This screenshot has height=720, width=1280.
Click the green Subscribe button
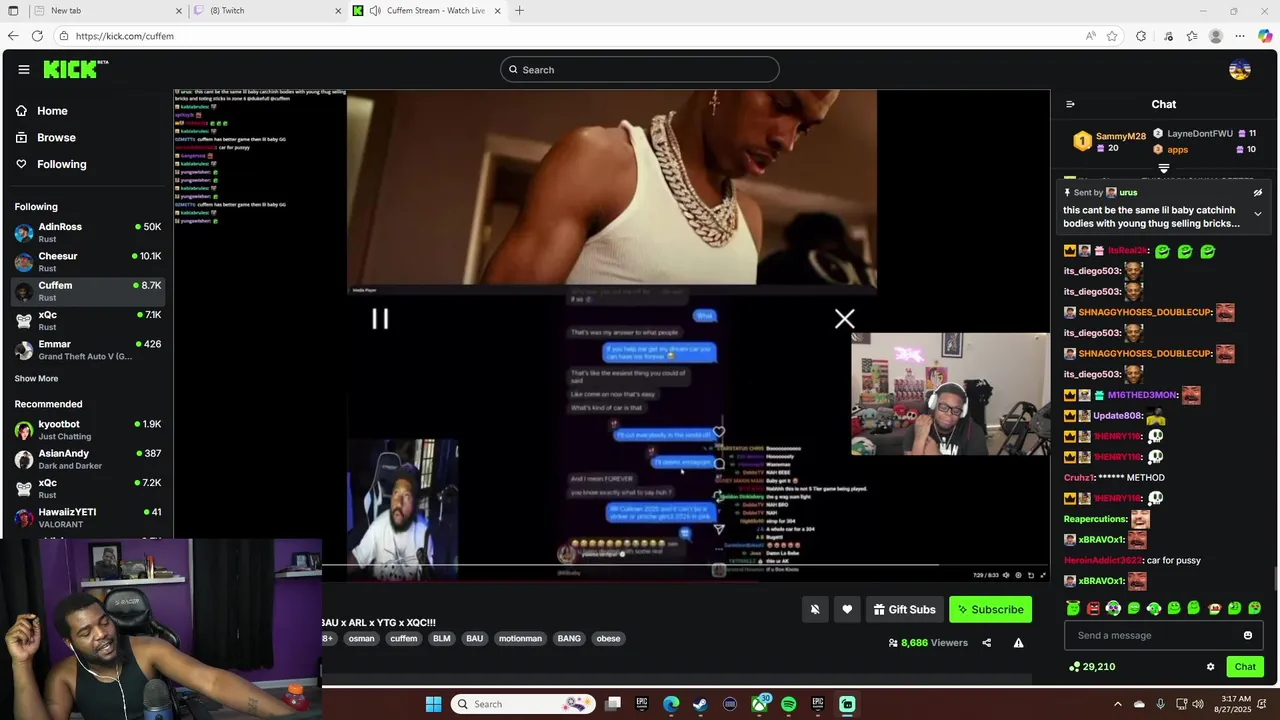[990, 609]
